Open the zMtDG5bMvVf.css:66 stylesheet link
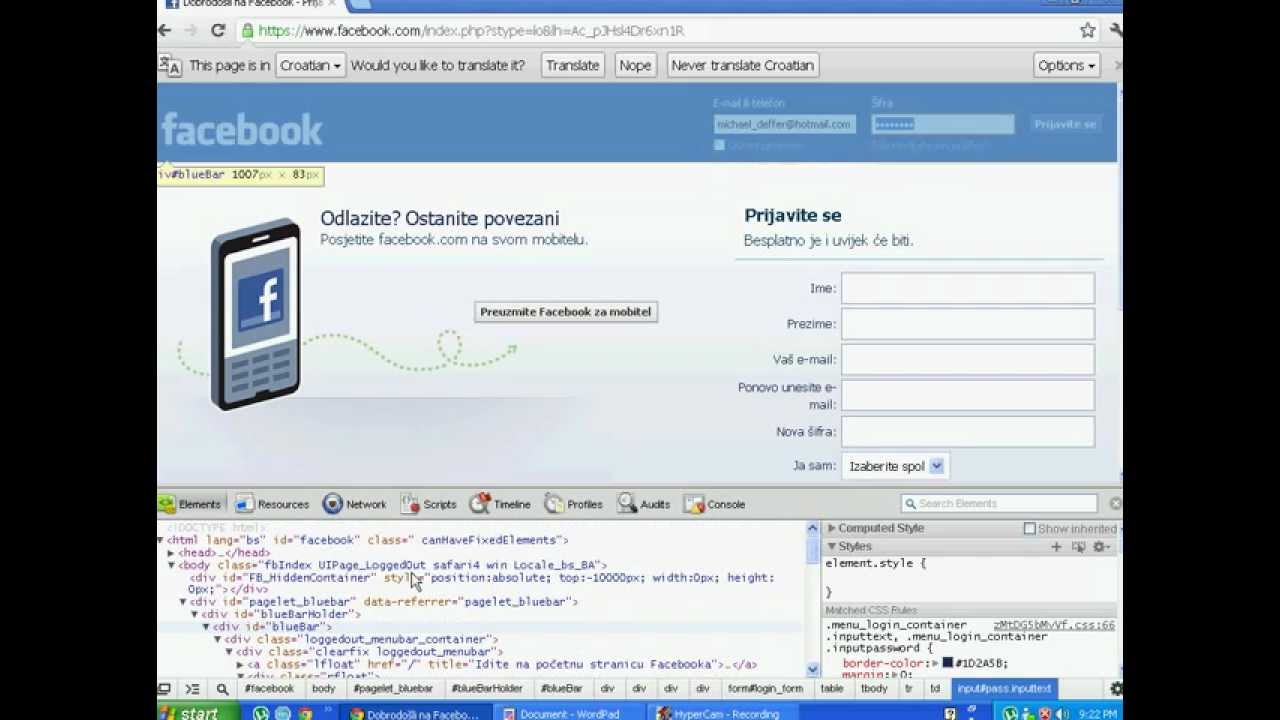1280x720 pixels. [x=1054, y=625]
